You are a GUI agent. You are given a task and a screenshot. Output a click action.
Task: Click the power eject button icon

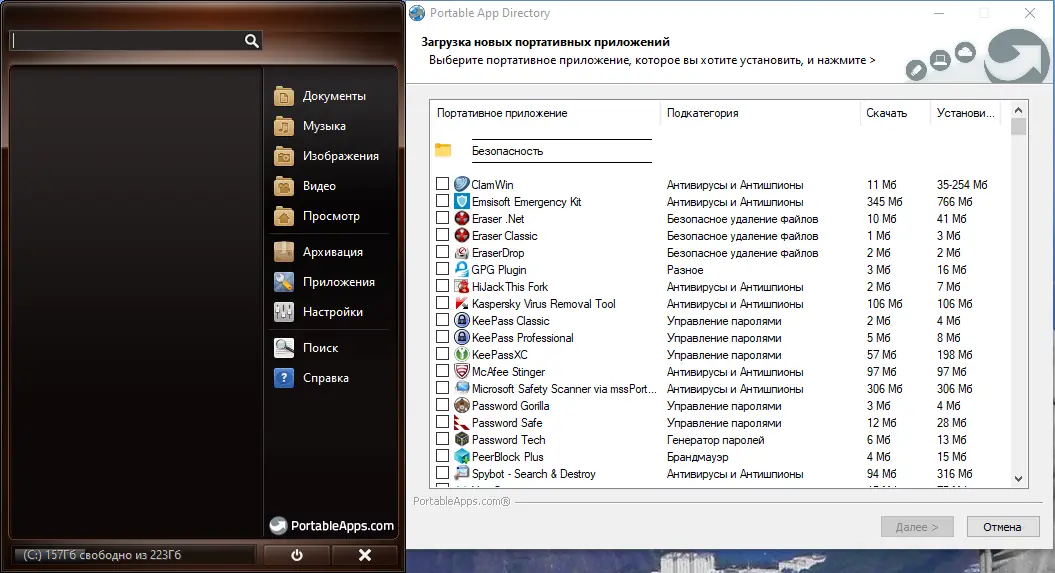pyautogui.click(x=297, y=555)
